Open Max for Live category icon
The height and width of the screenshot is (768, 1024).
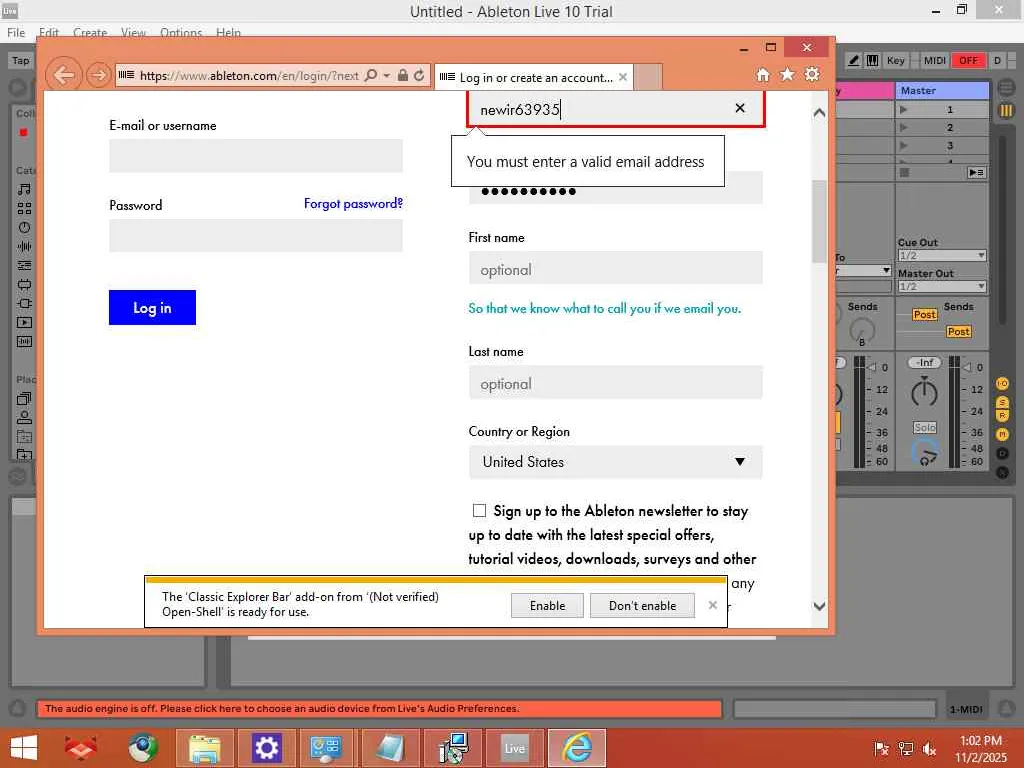24,284
